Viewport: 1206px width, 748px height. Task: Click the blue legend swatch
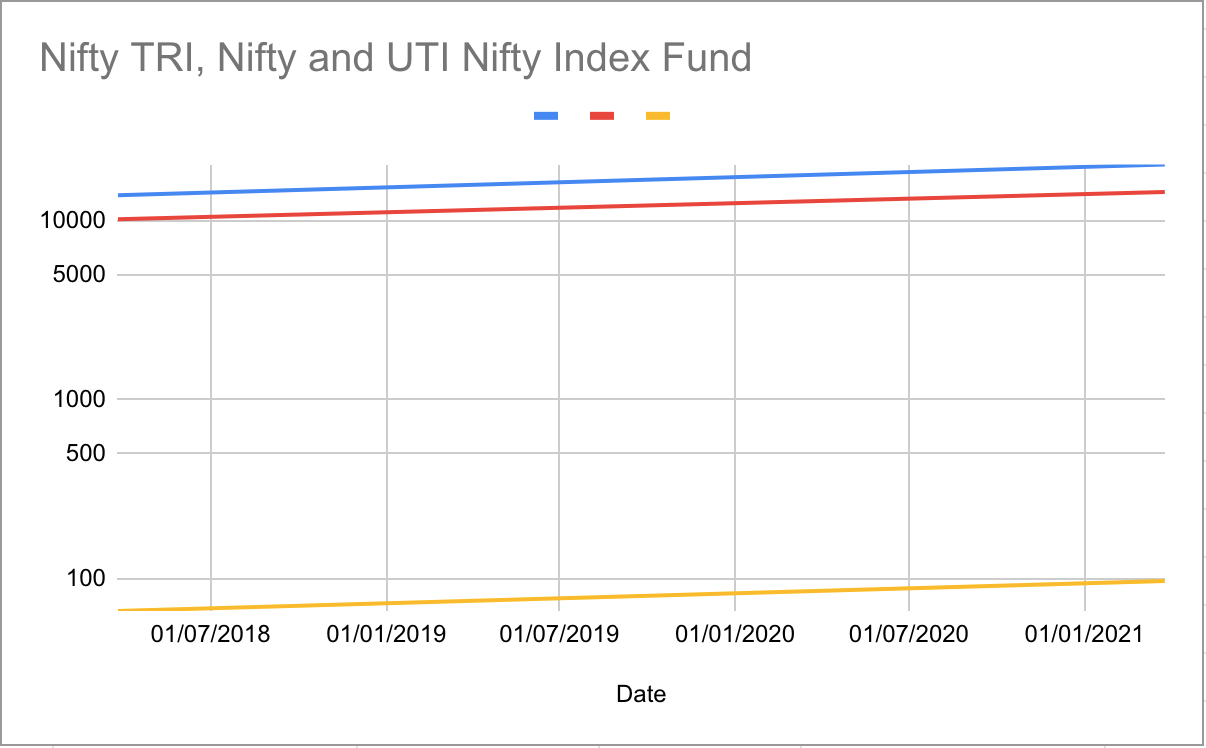(x=546, y=116)
